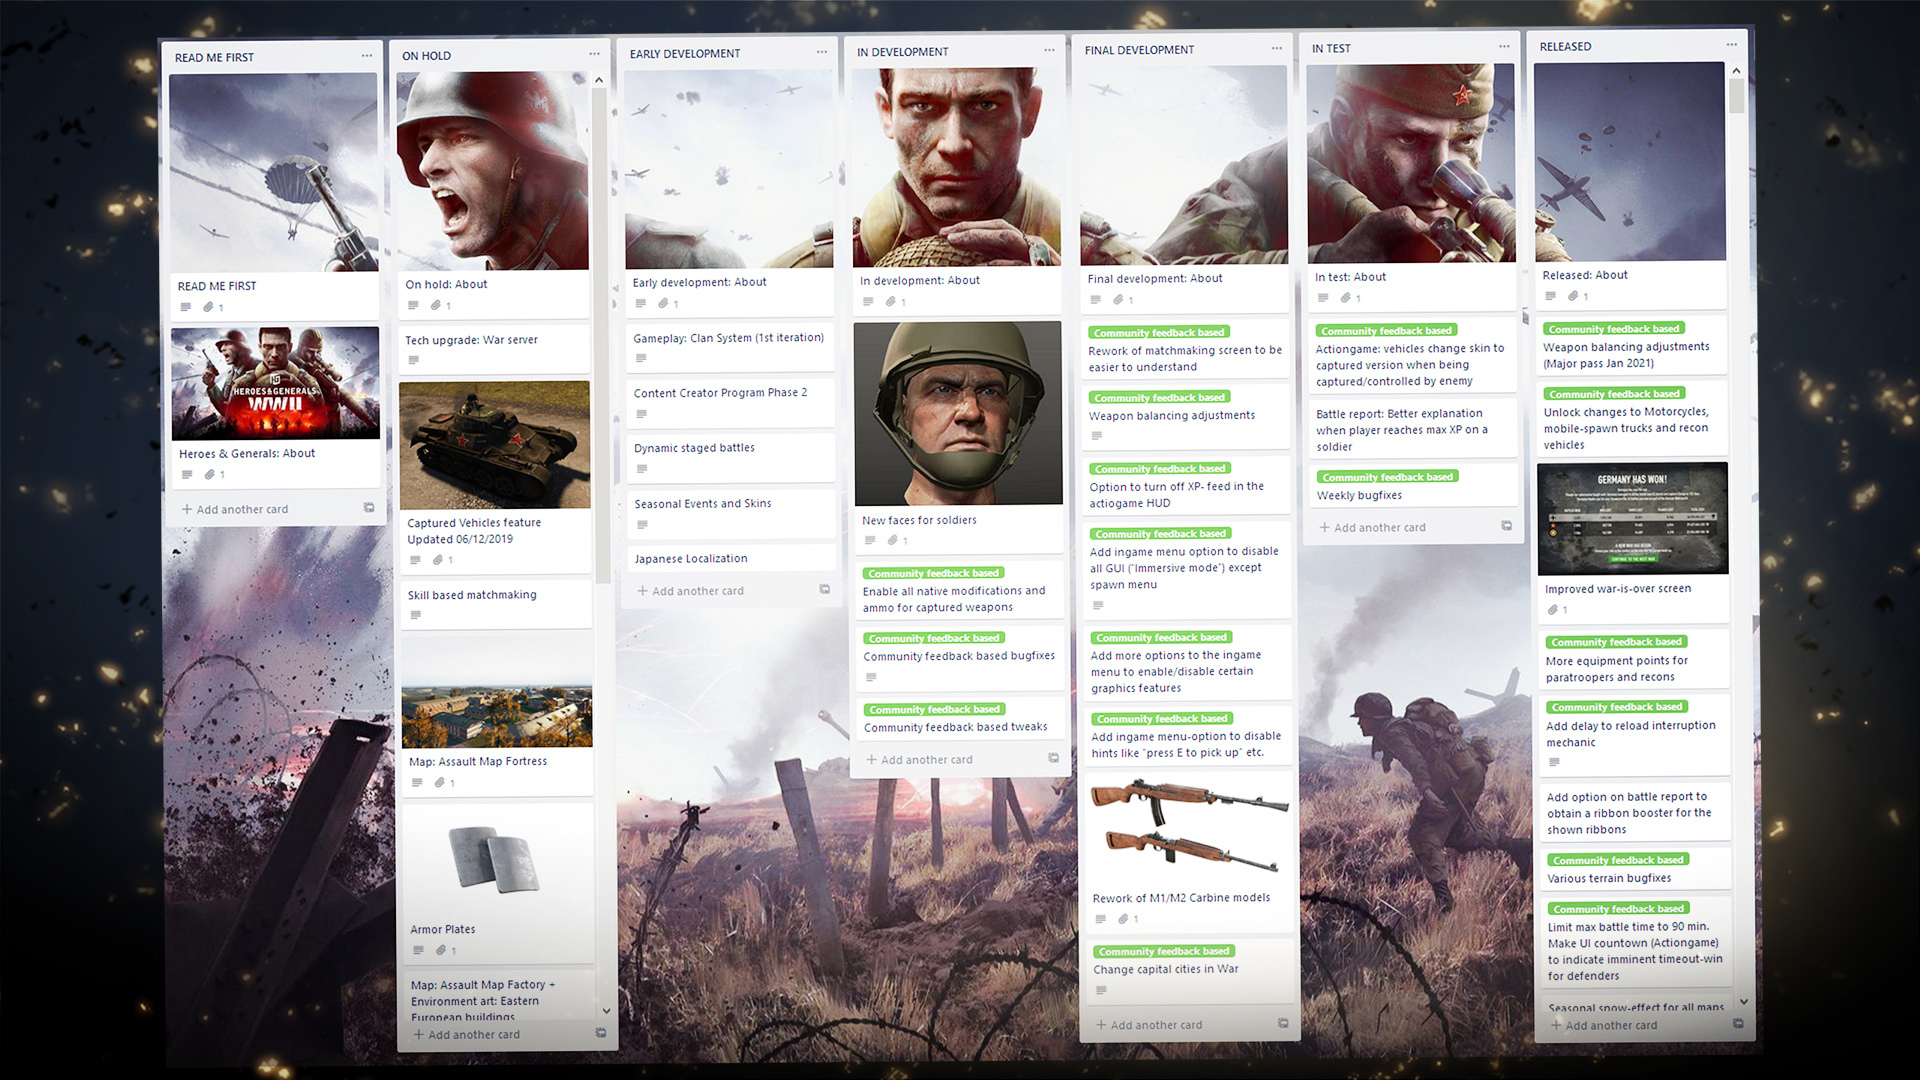Open the IN TEST list options menu
Image resolution: width=1920 pixels, height=1080 pixels.
point(1504,47)
